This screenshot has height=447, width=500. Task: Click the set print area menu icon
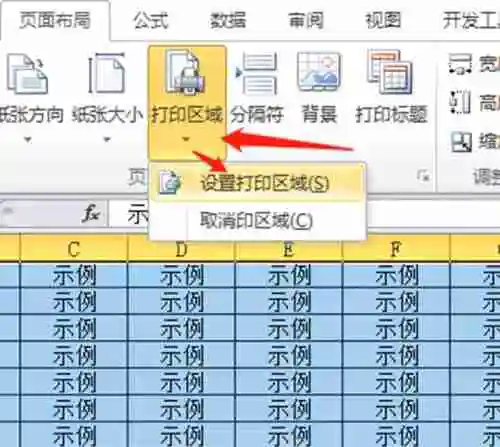pyautogui.click(x=170, y=183)
